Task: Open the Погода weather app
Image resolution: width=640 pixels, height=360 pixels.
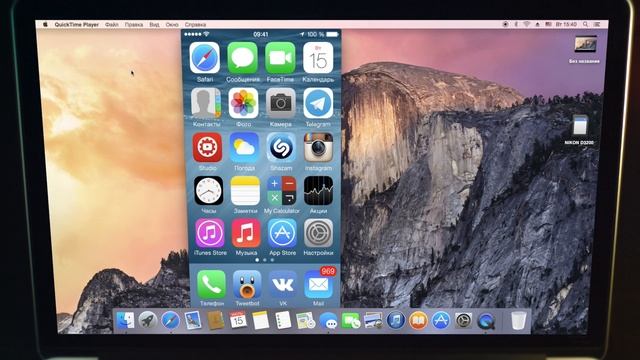Action: pos(244,147)
